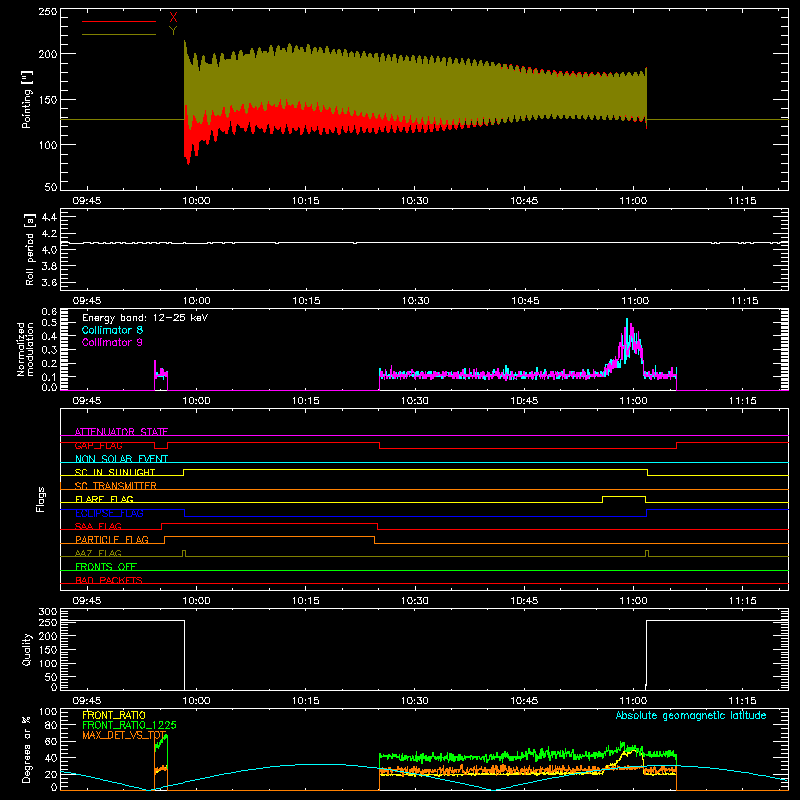Select the red 'X' legend label

173,18
